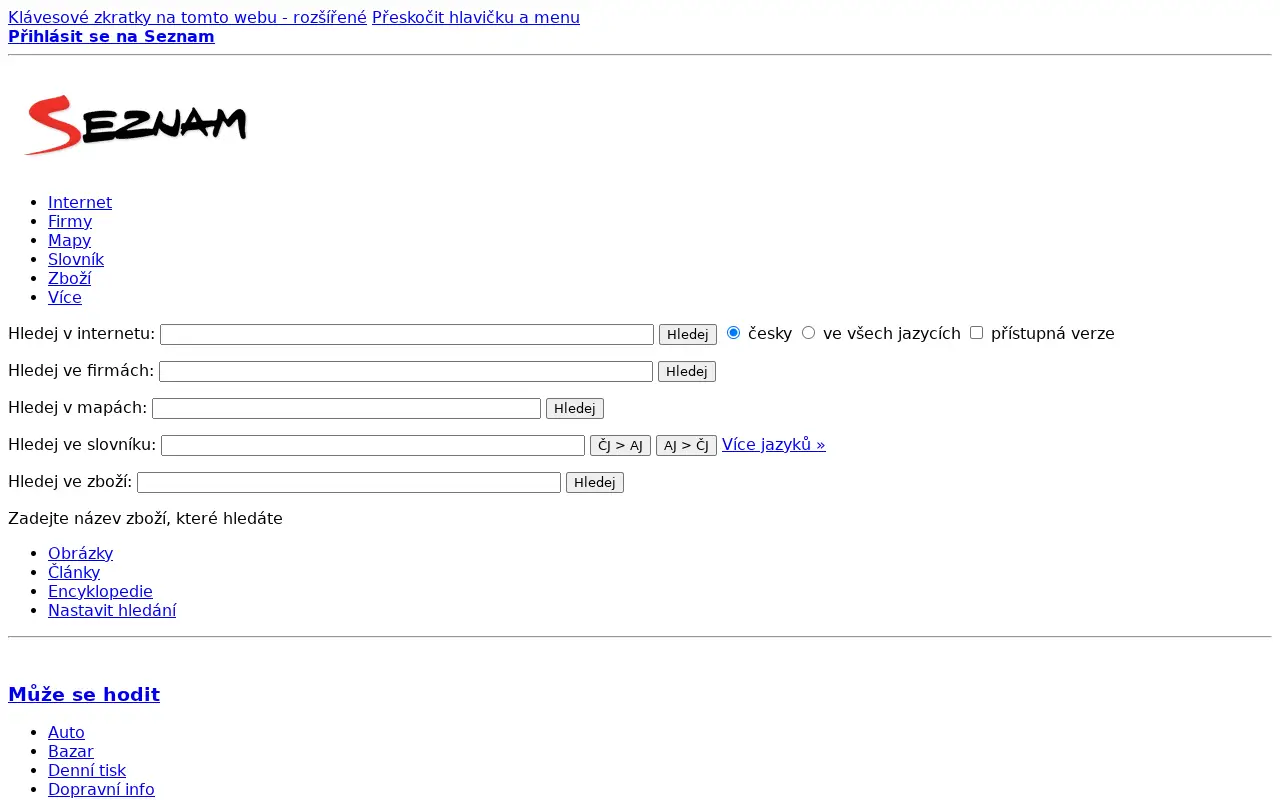Click Hledej button for zboží search
Image resolution: width=1280 pixels, height=800 pixels.
click(594, 482)
